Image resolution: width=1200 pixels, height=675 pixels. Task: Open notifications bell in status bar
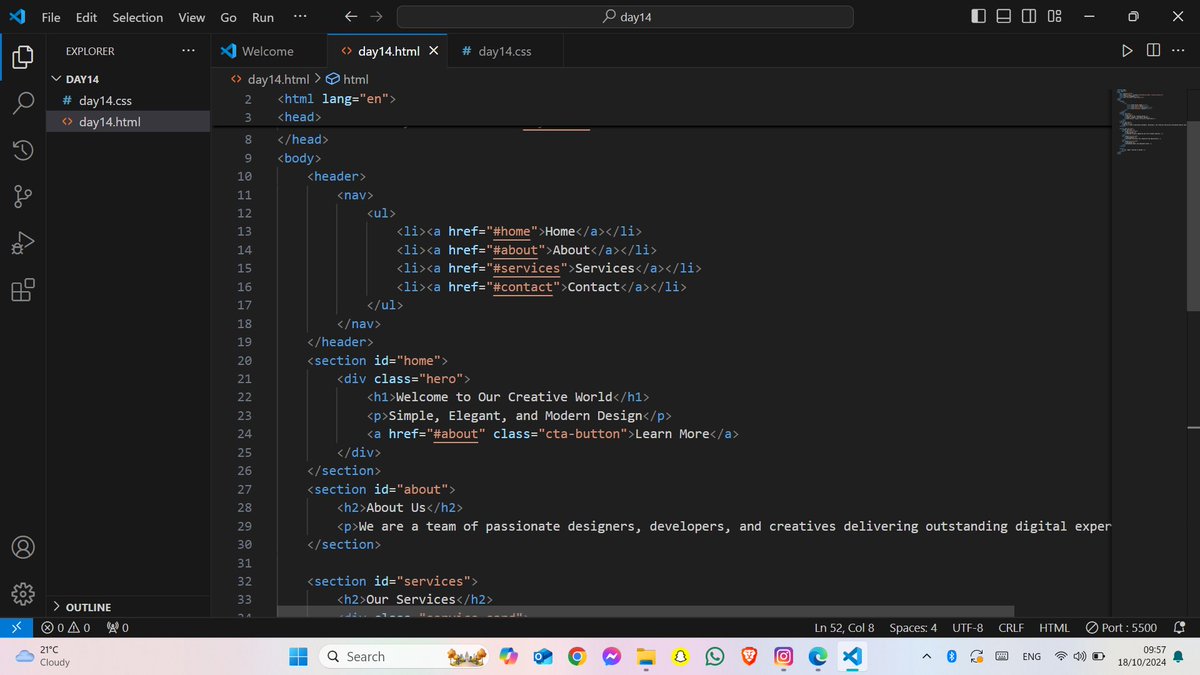[1180, 627]
